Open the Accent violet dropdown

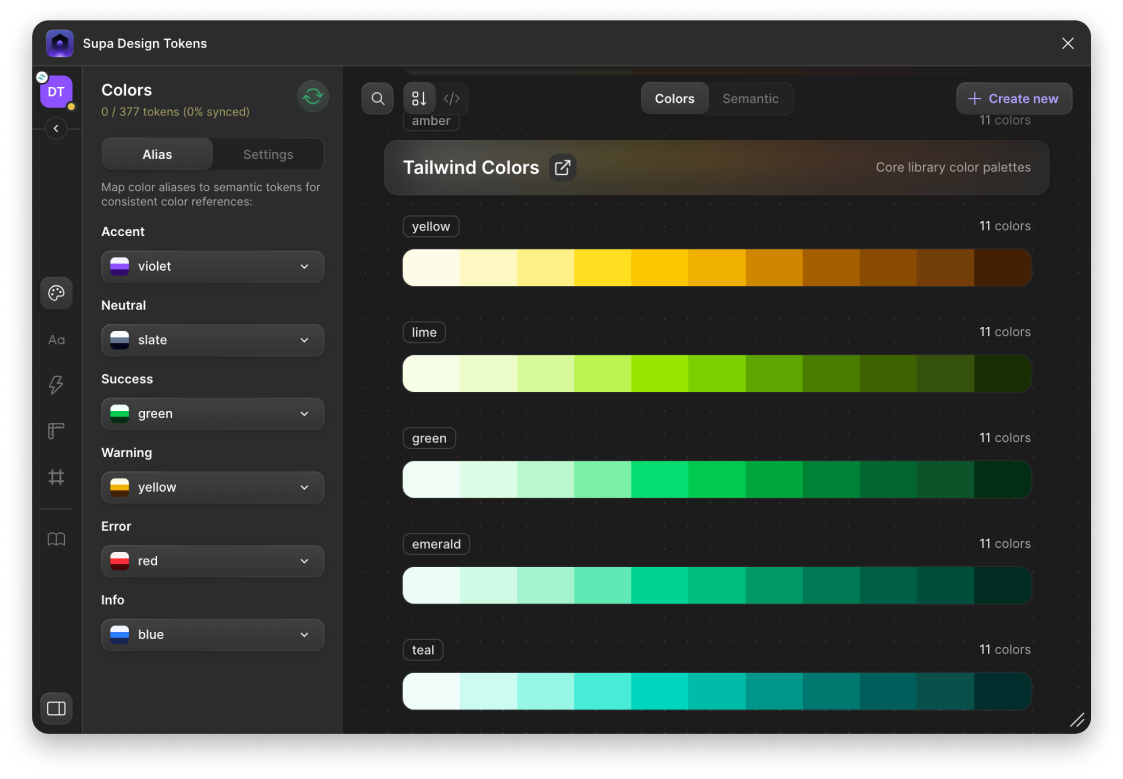tap(213, 266)
